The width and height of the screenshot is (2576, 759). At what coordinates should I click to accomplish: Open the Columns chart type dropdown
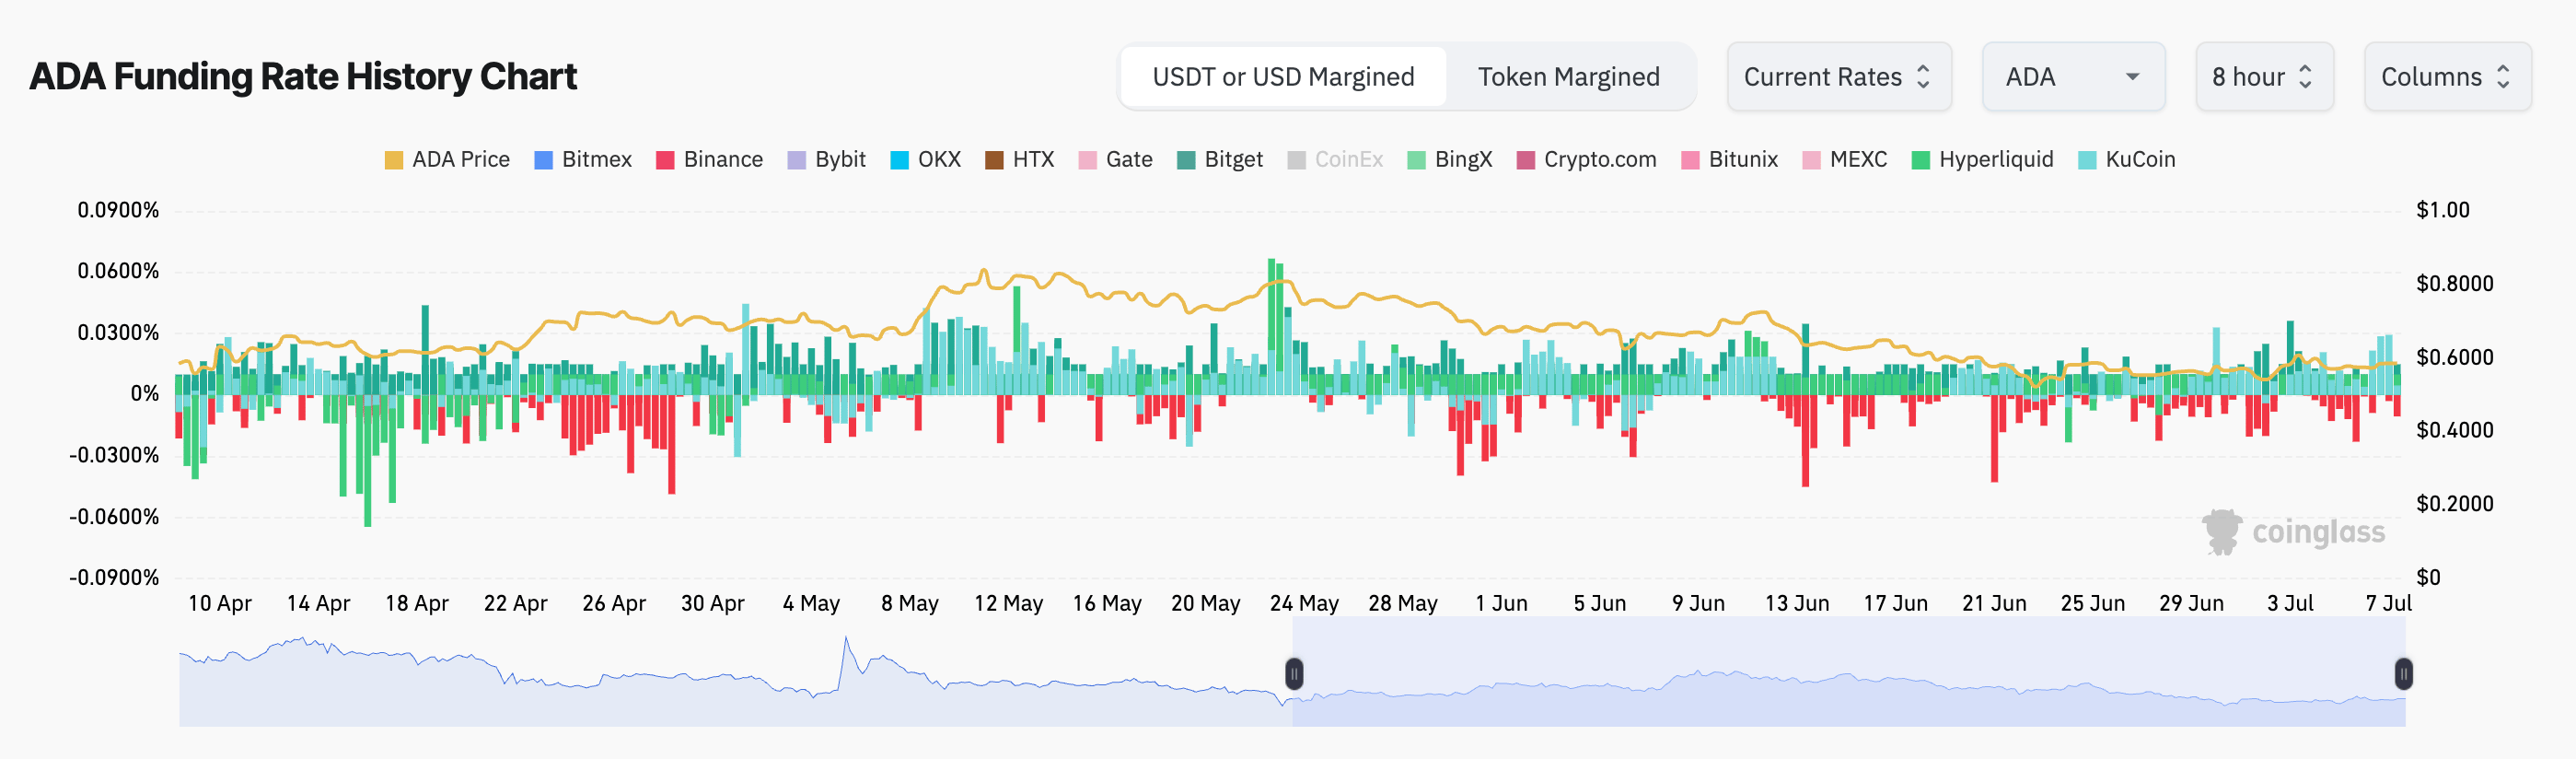2446,77
